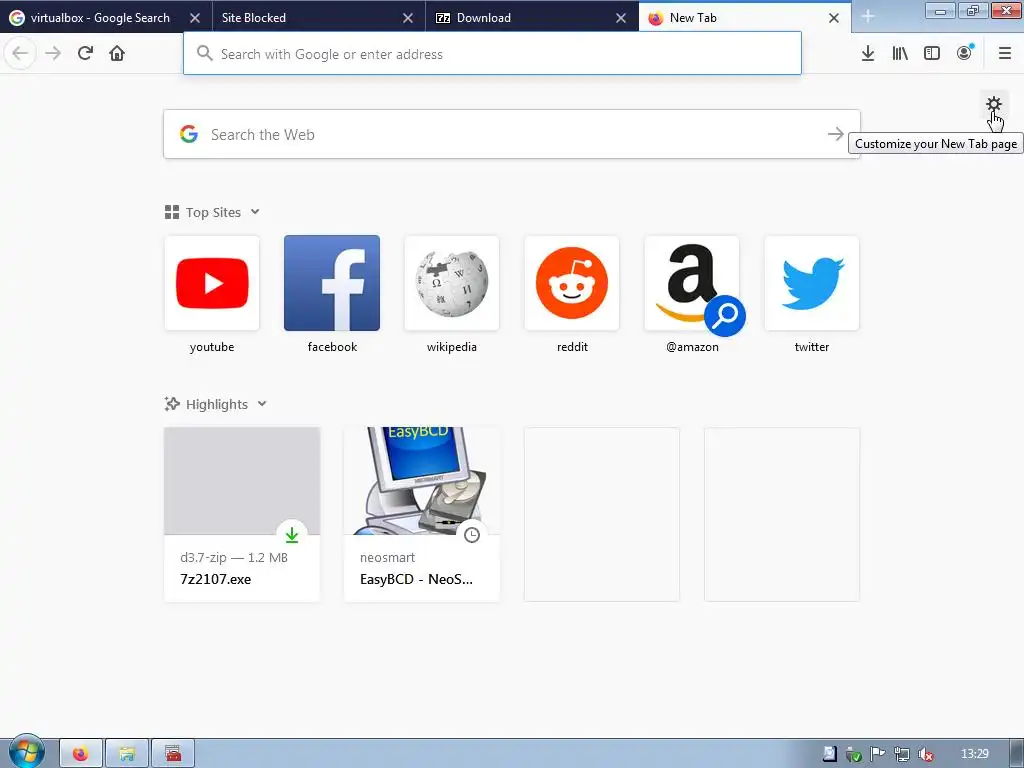Click the forward navigation arrow
1024x768 pixels.
(53, 54)
